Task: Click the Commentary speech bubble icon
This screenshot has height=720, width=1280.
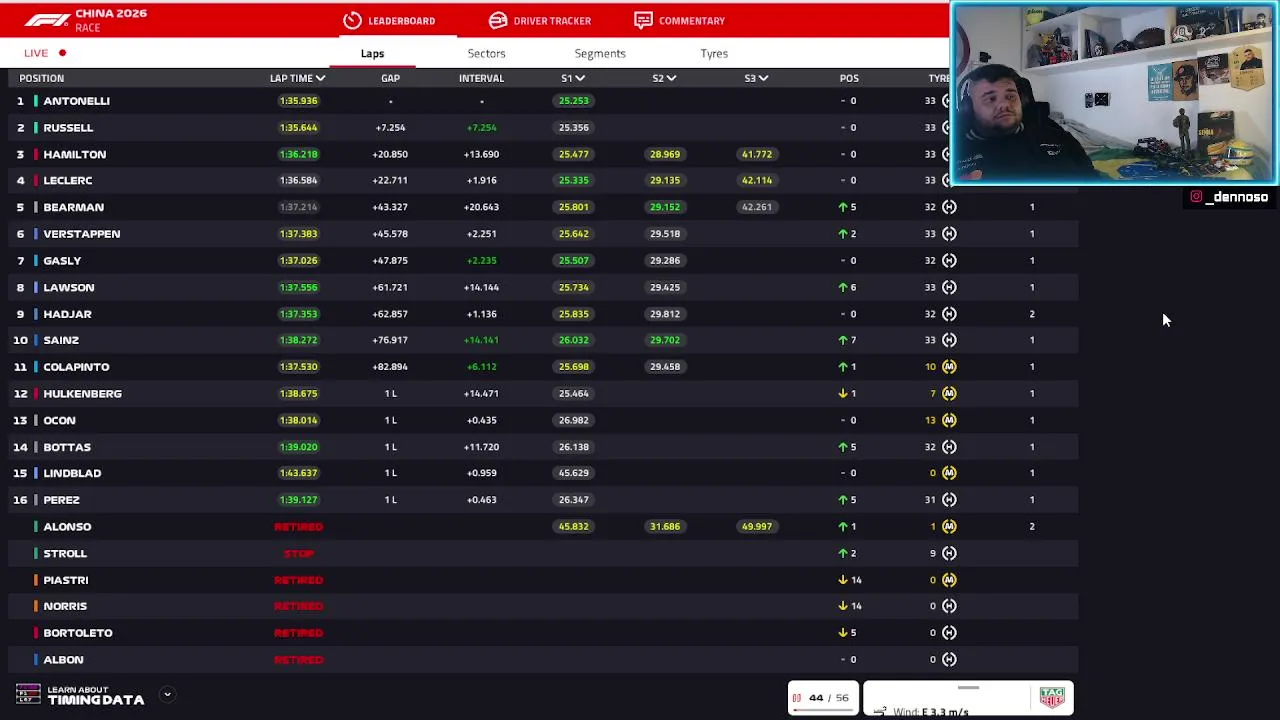Action: 643,20
